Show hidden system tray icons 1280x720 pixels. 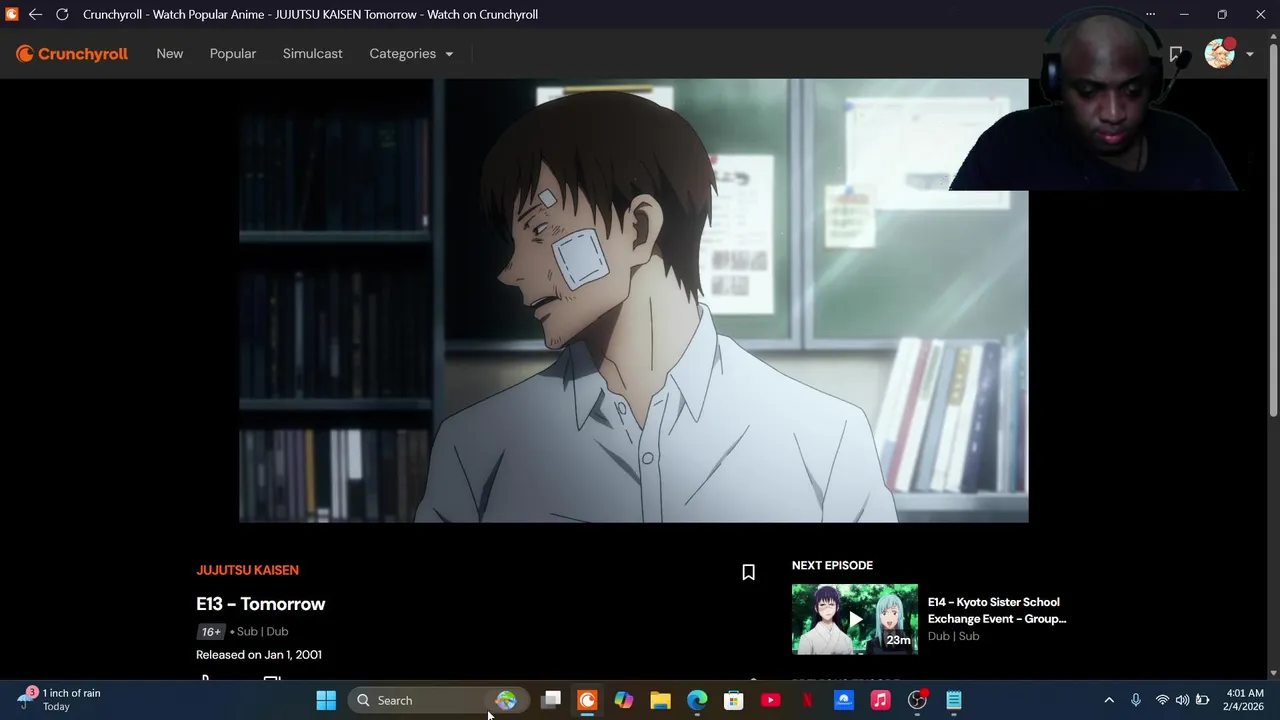click(1108, 700)
